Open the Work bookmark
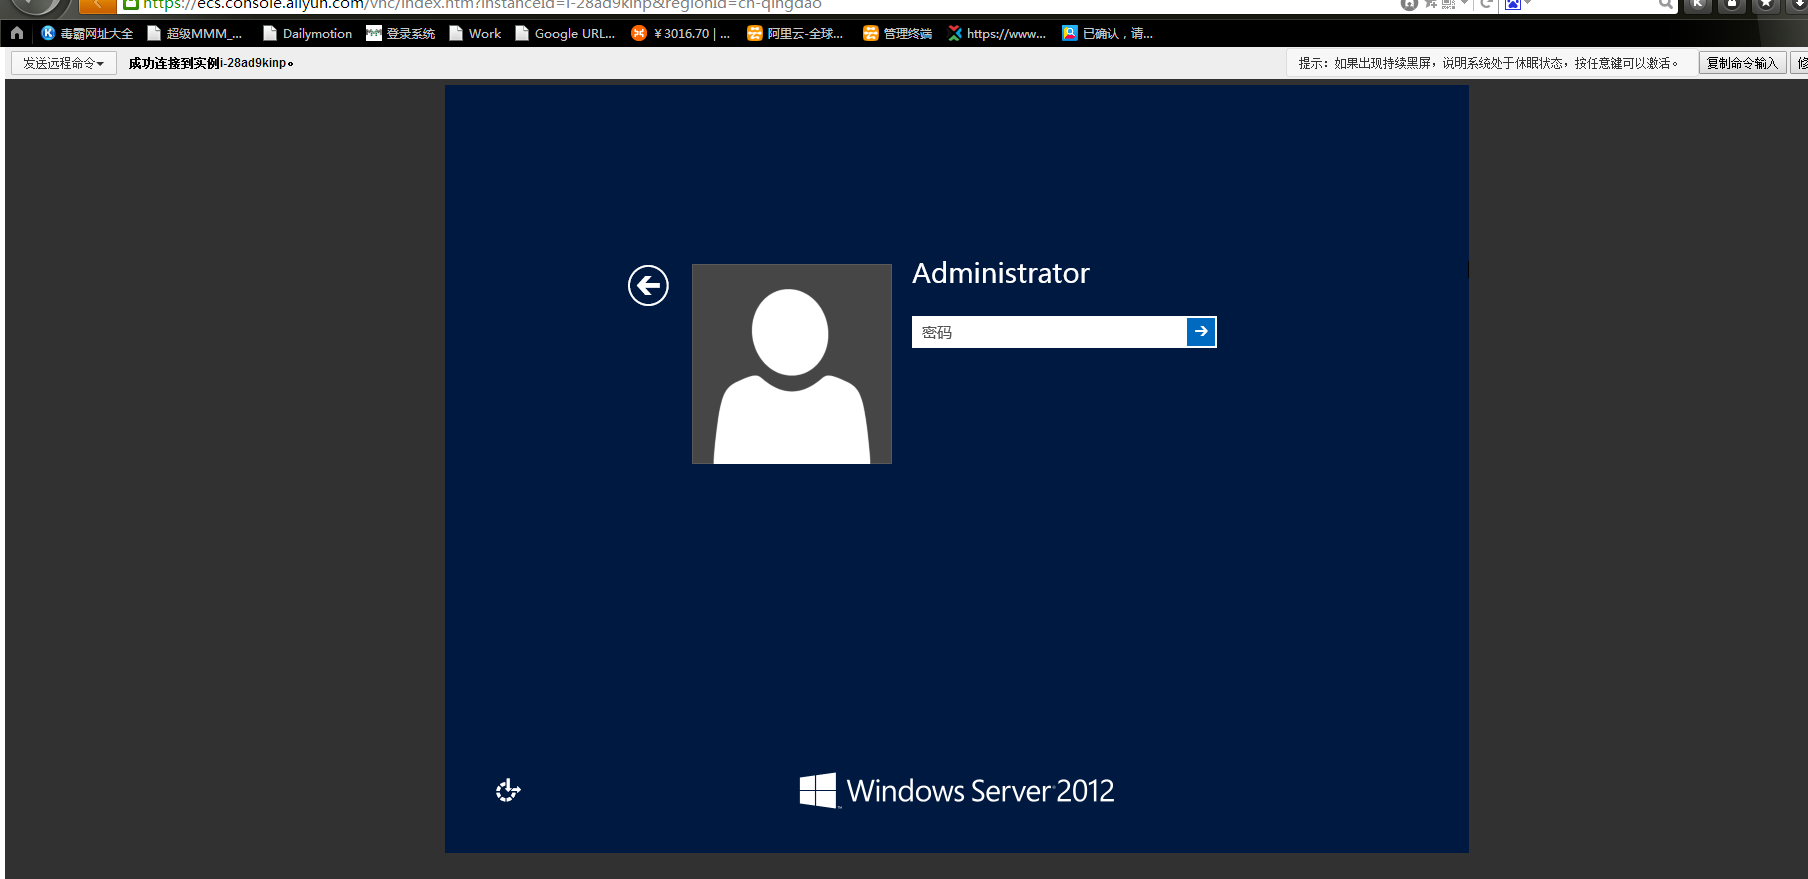The image size is (1808, 879). (x=475, y=33)
